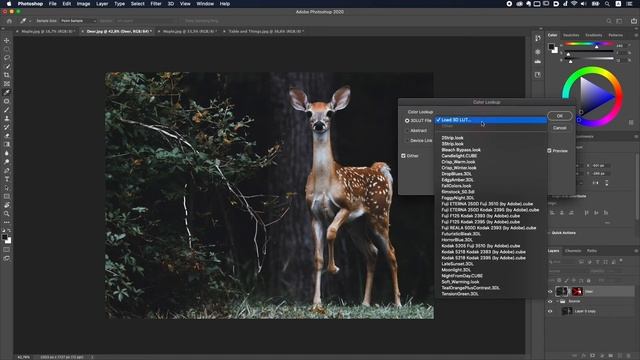Click the create new layer icon
This screenshot has height=360, width=640.
click(620, 356)
